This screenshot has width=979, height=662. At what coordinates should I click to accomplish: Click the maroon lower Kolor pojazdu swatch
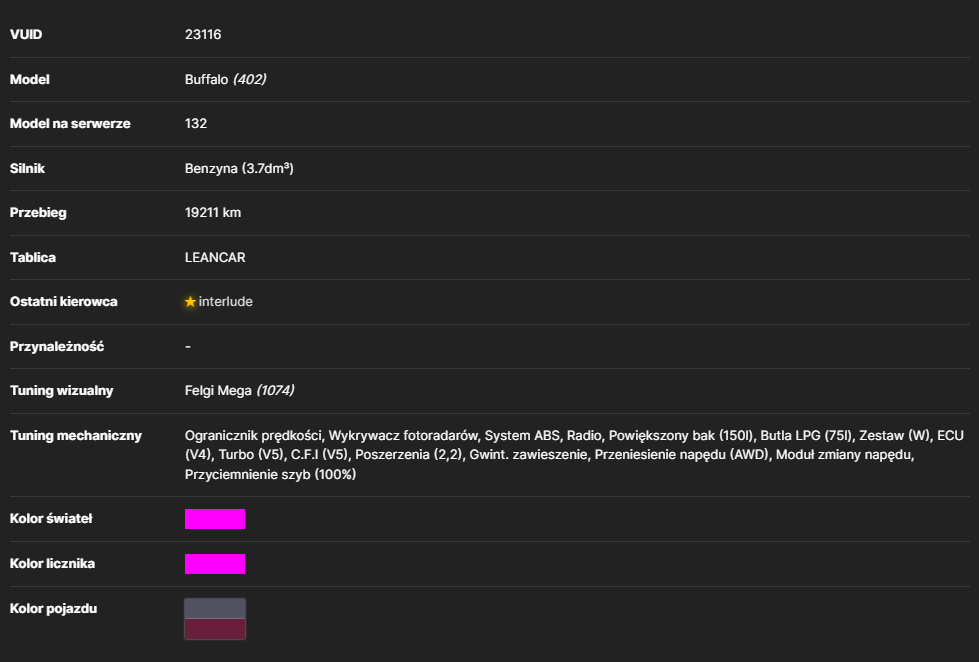coord(215,629)
